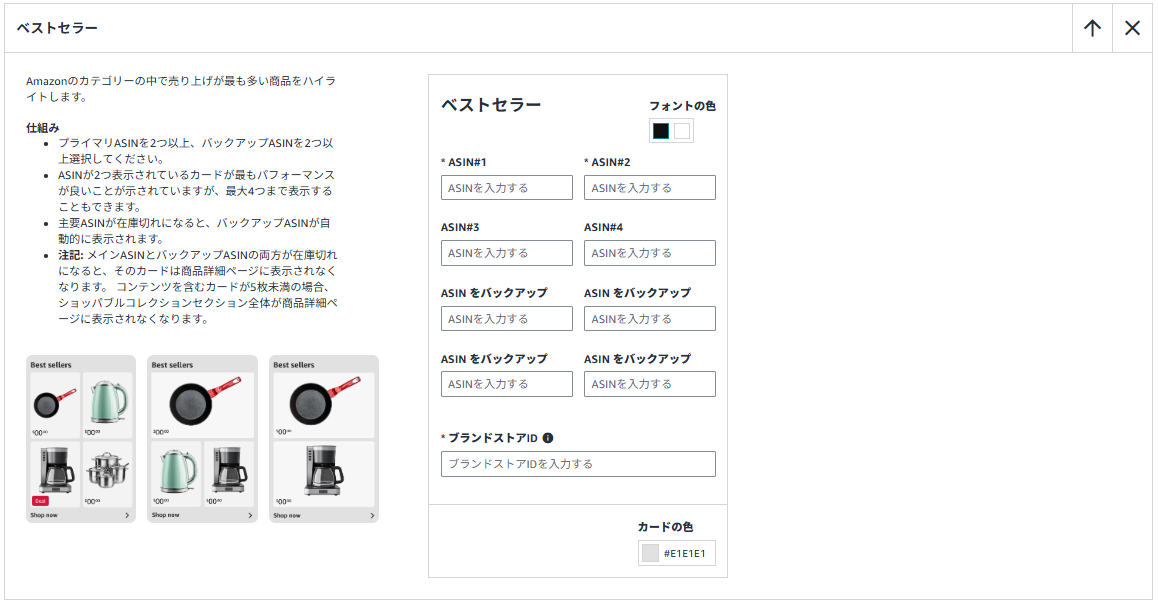
Task: Select the four-product Best sellers preview
Action: click(x=81, y=439)
